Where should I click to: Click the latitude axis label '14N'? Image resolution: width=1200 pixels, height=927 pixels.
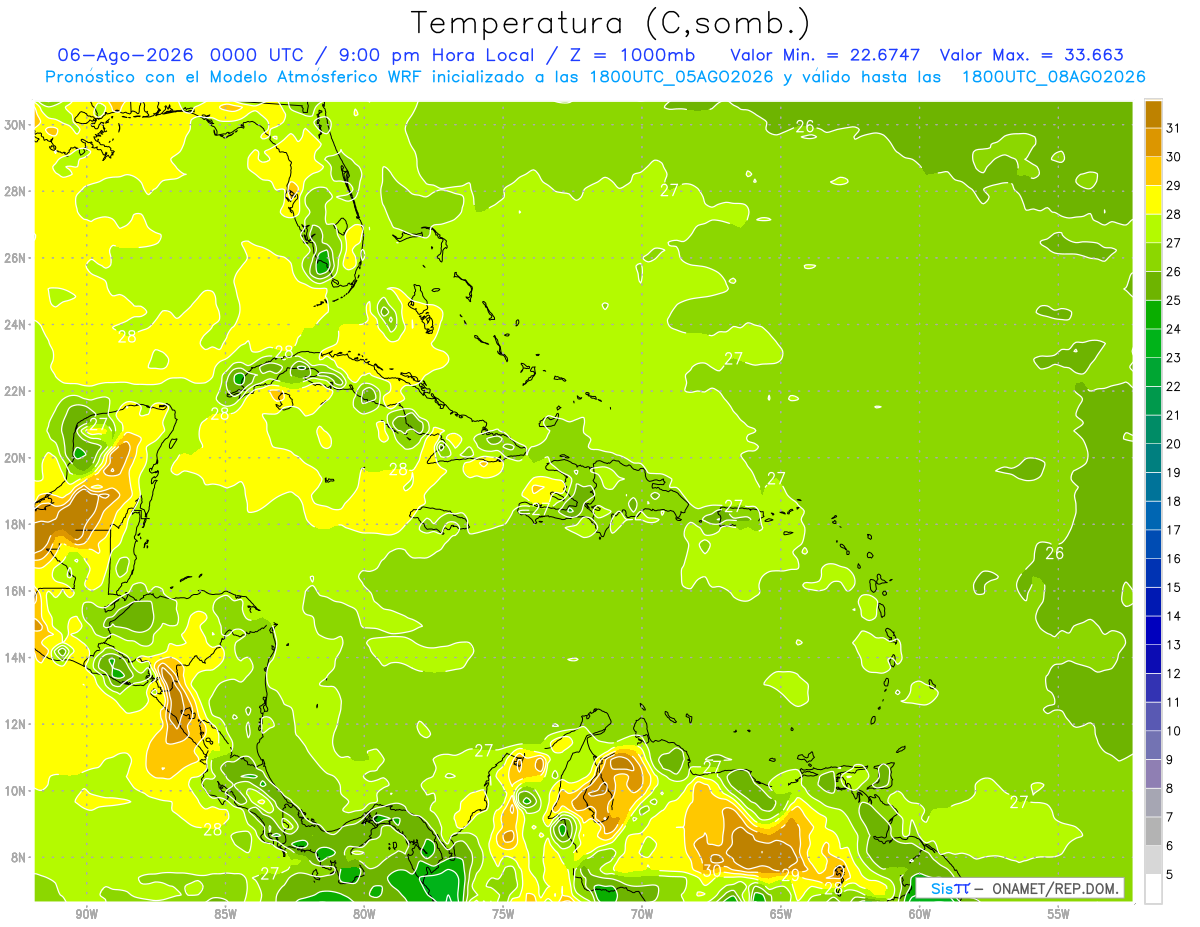point(14,658)
